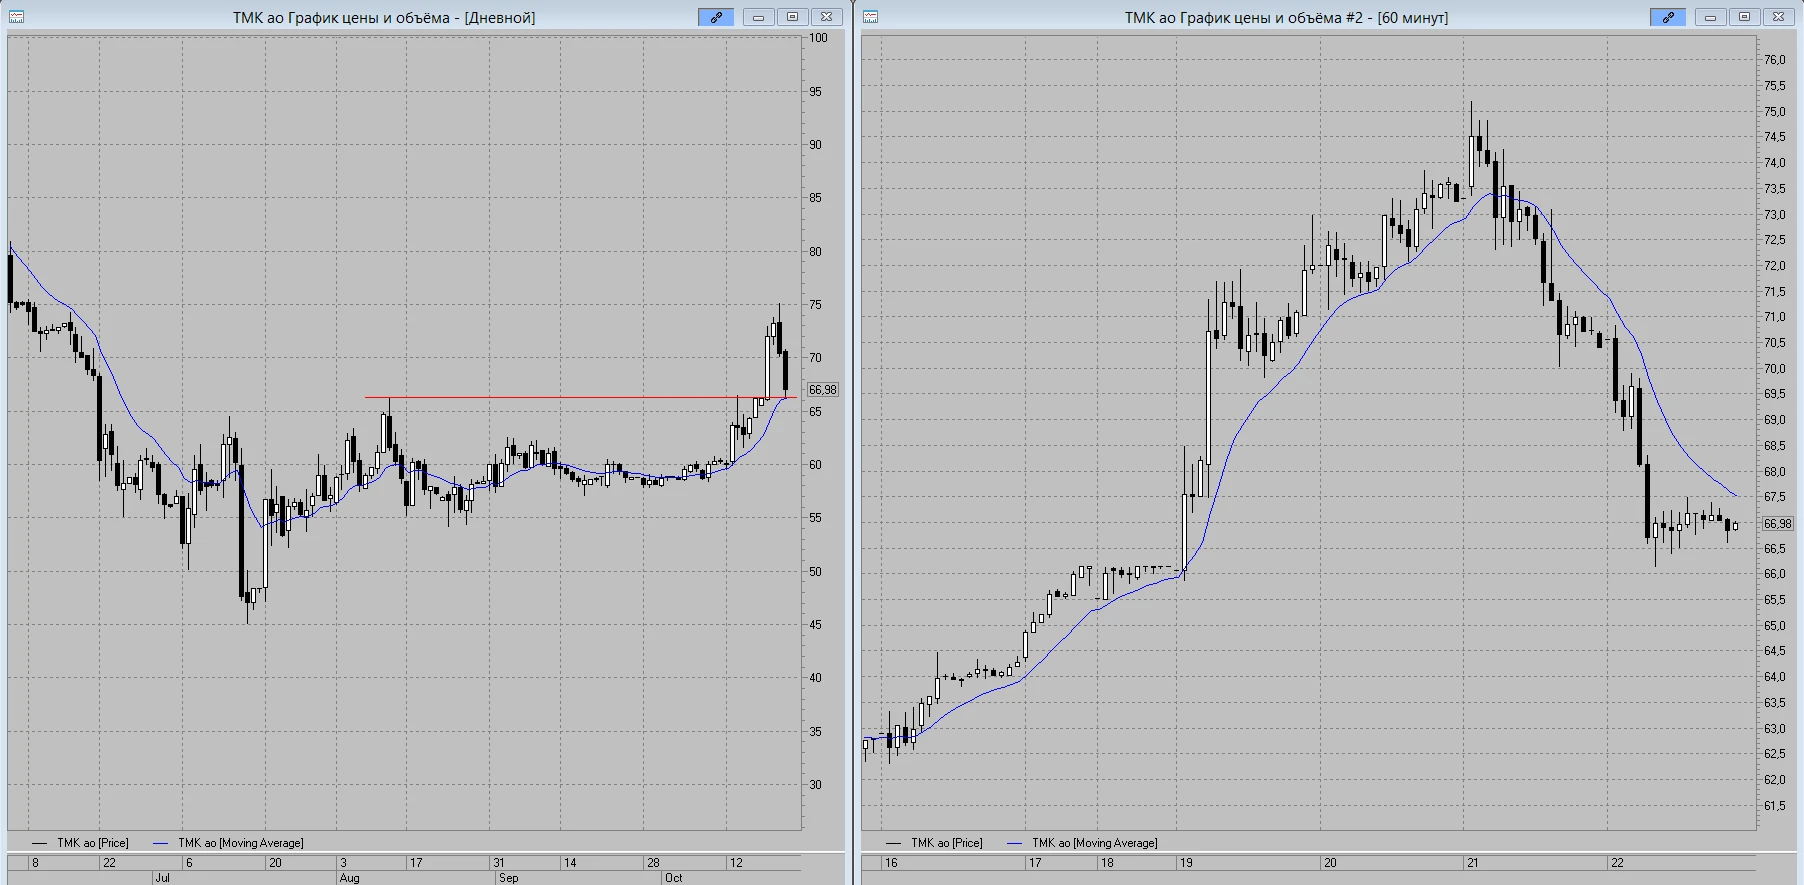Open the system menu icon of the 60 минут window

(x=870, y=17)
